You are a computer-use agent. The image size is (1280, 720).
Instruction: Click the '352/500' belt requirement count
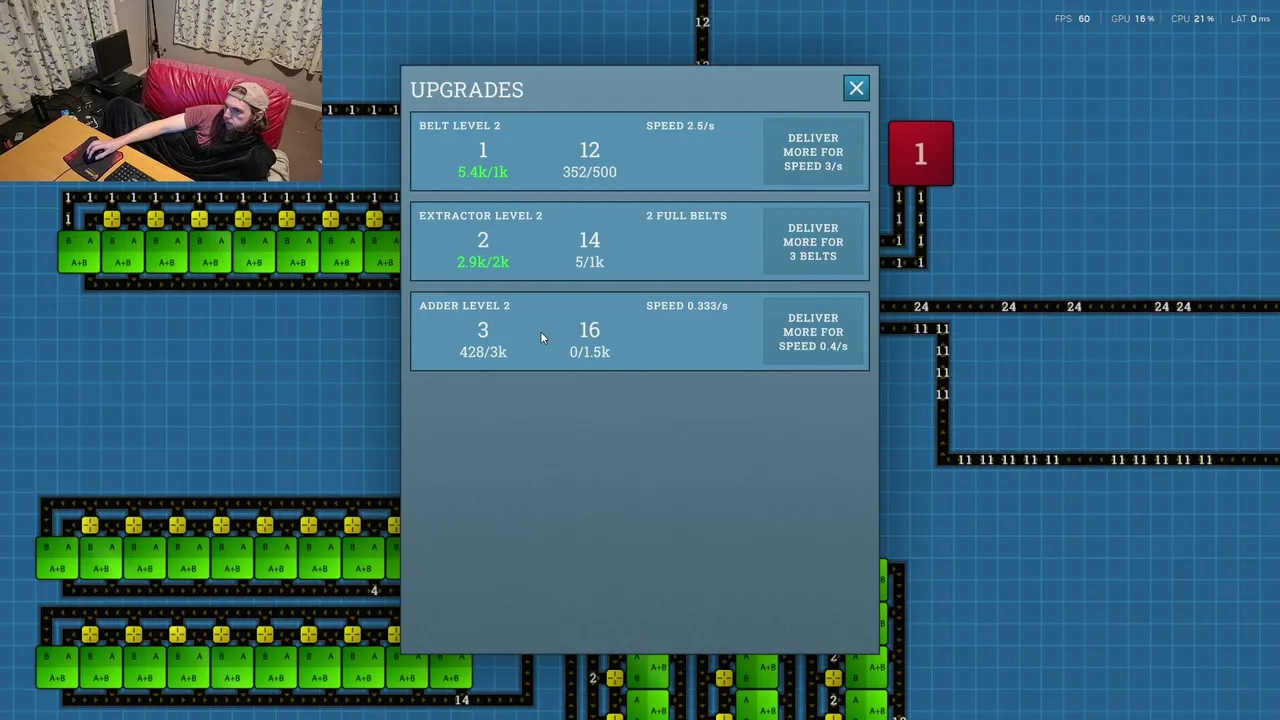589,172
